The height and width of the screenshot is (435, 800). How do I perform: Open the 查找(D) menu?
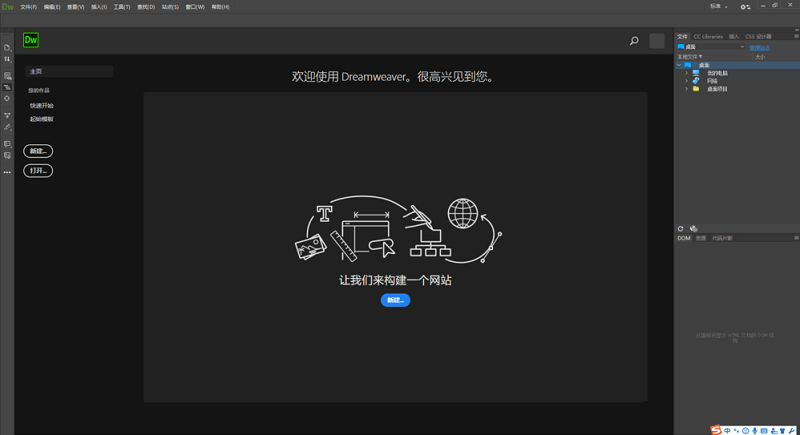tap(146, 7)
